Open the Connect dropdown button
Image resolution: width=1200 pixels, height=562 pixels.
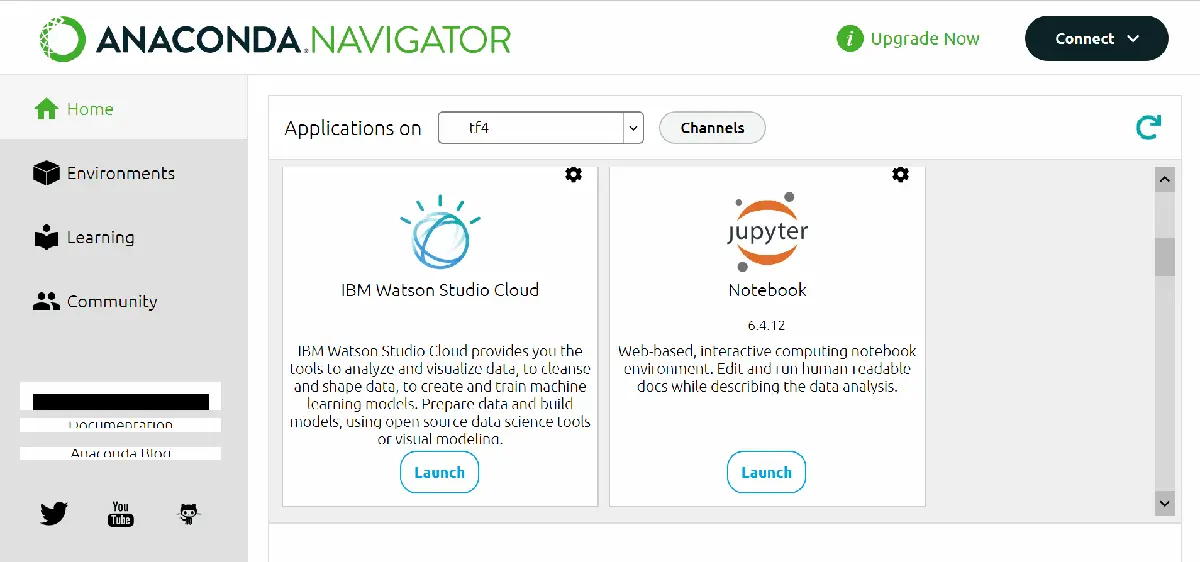[x=1097, y=39]
